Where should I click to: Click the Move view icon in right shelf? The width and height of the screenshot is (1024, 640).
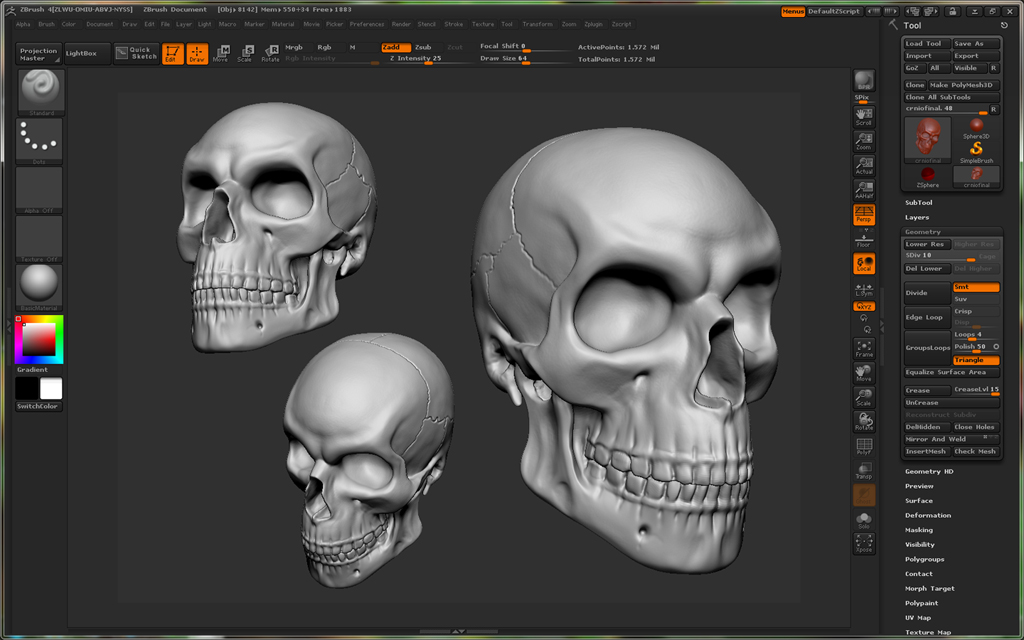(864, 373)
